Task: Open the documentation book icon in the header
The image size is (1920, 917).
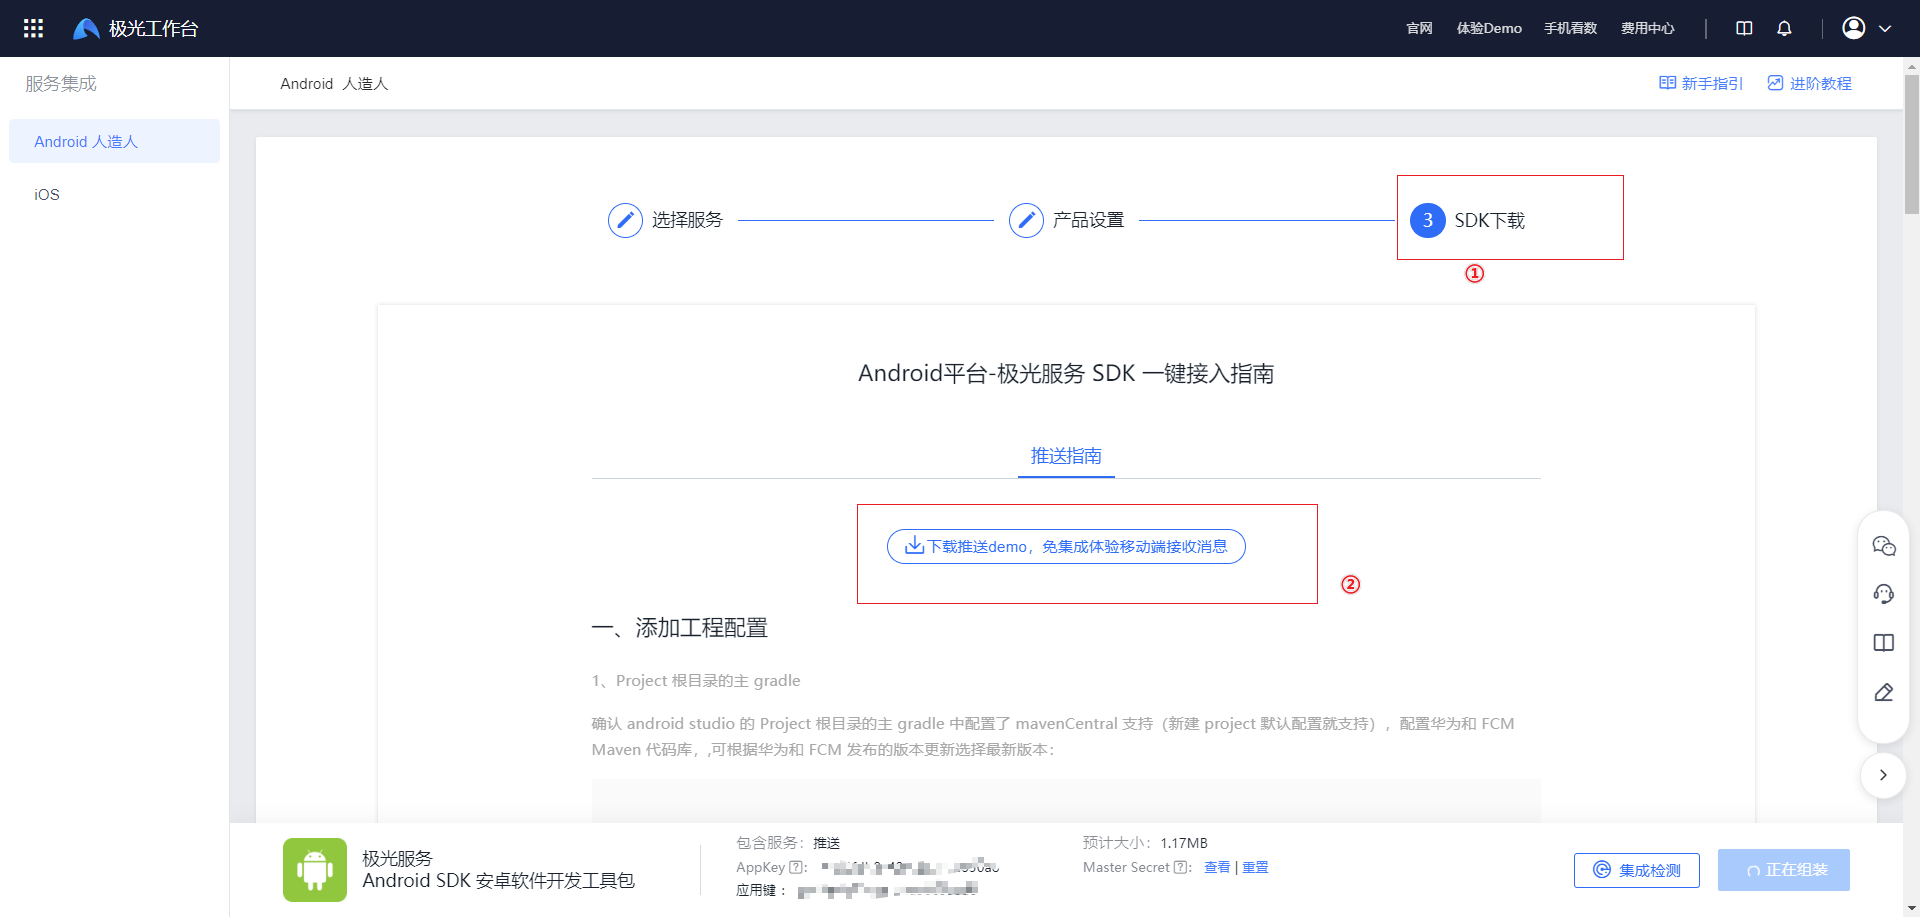Action: (1744, 28)
